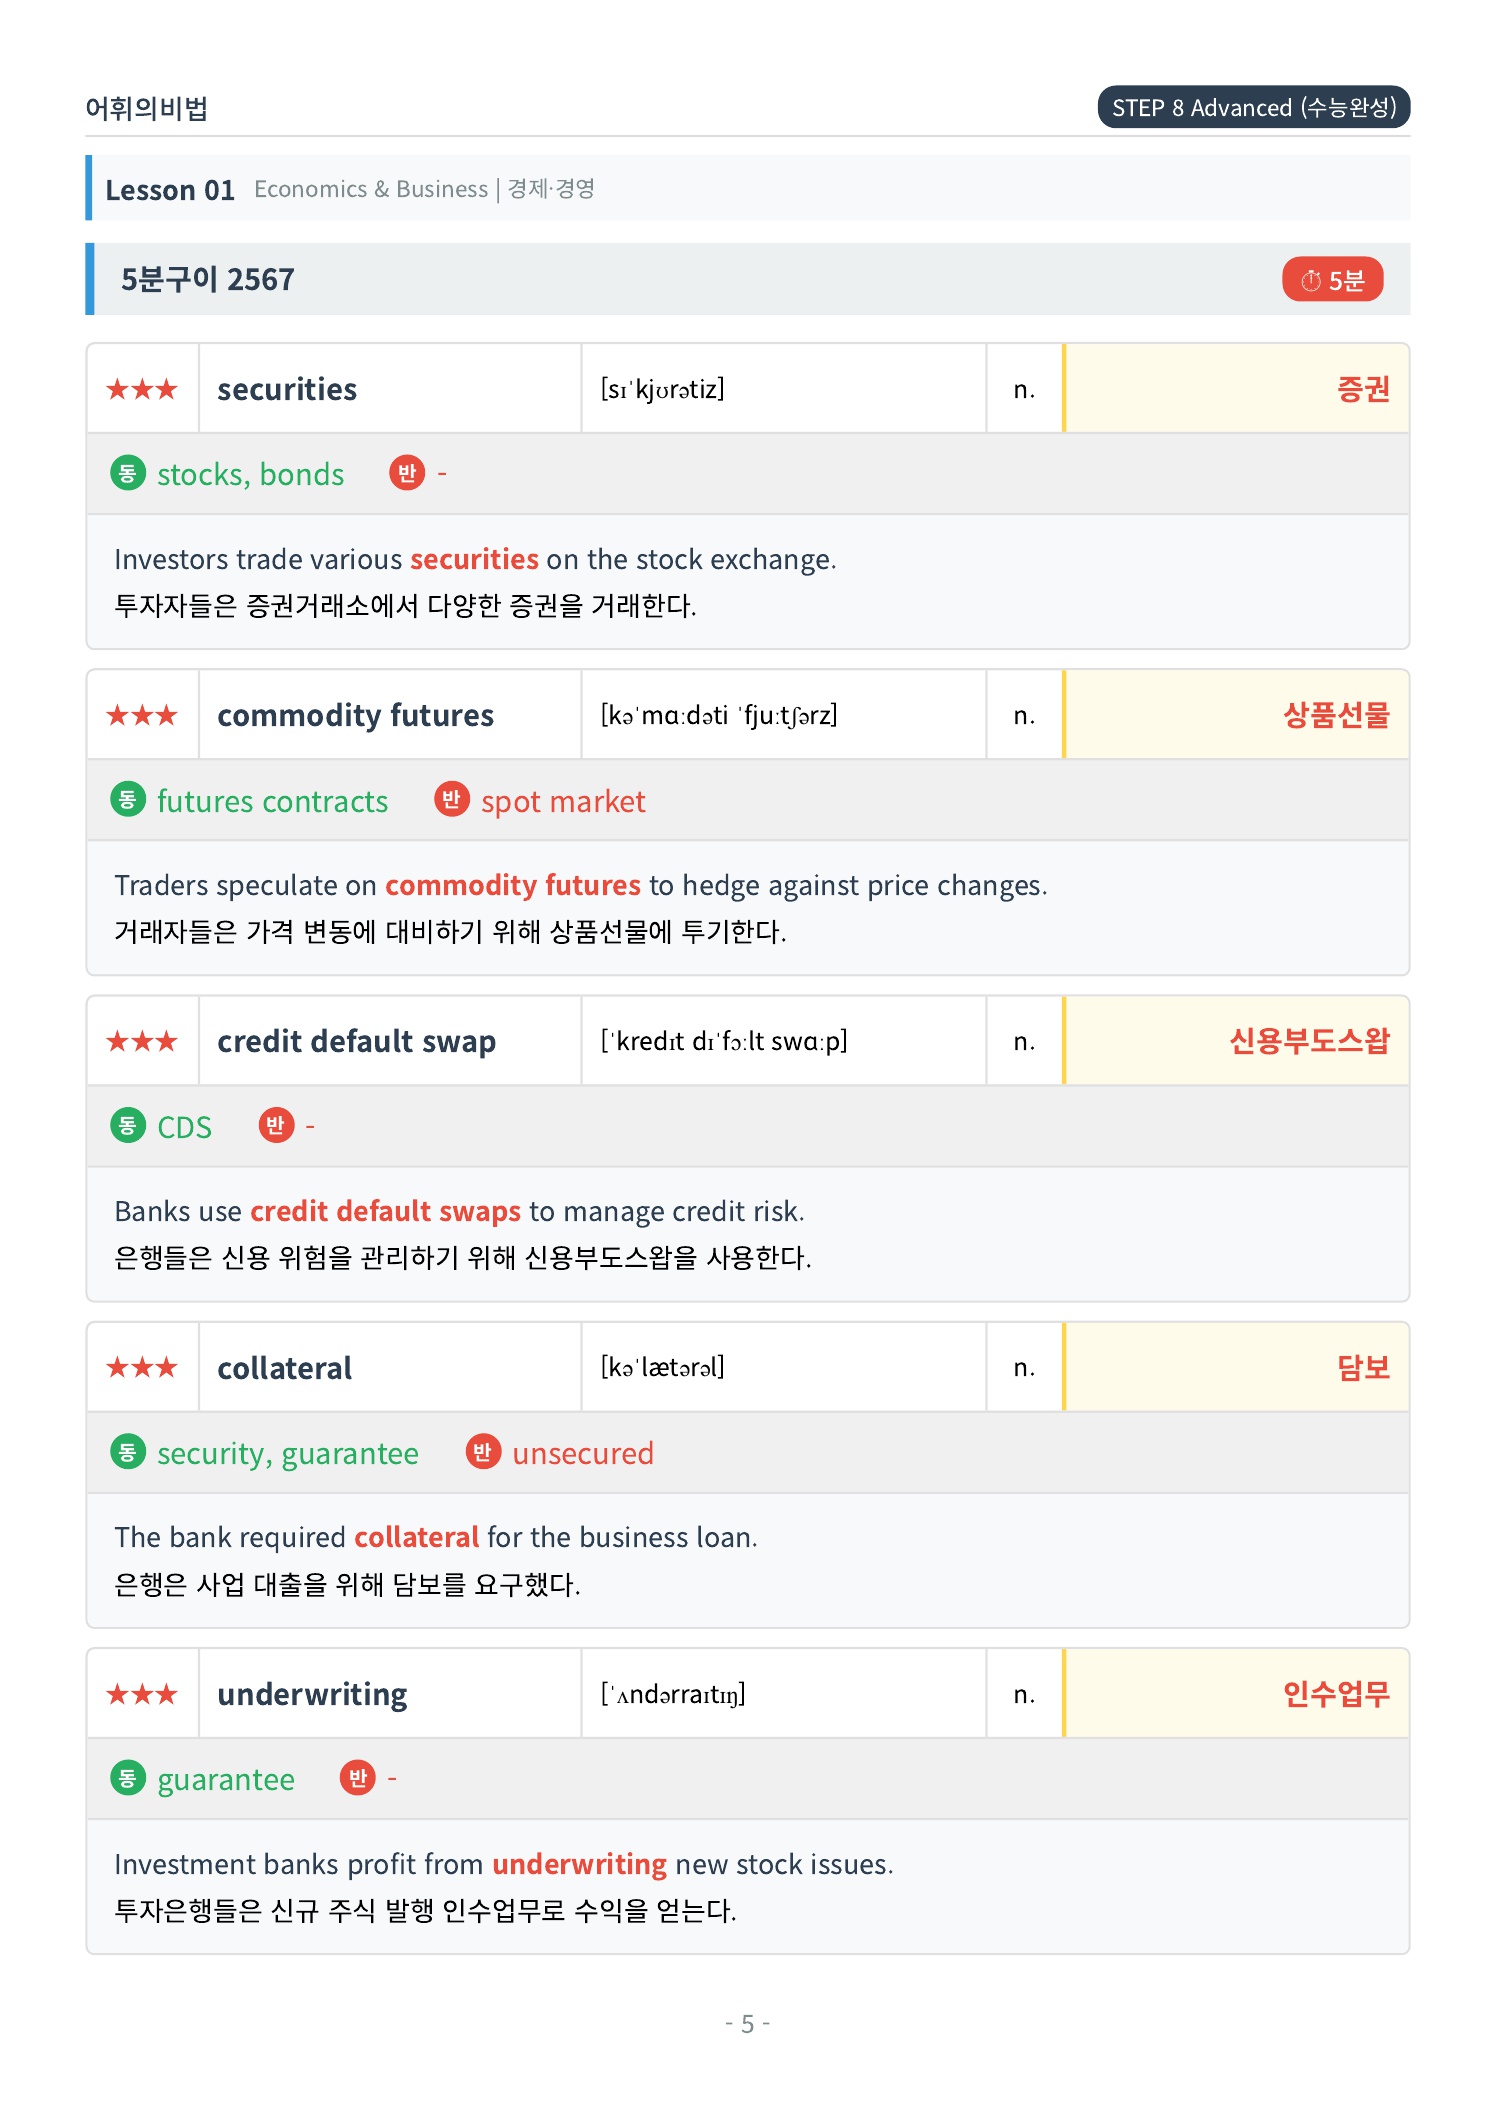Click the 5분구이 2567 section title
This screenshot has width=1497, height=2127.
click(207, 280)
